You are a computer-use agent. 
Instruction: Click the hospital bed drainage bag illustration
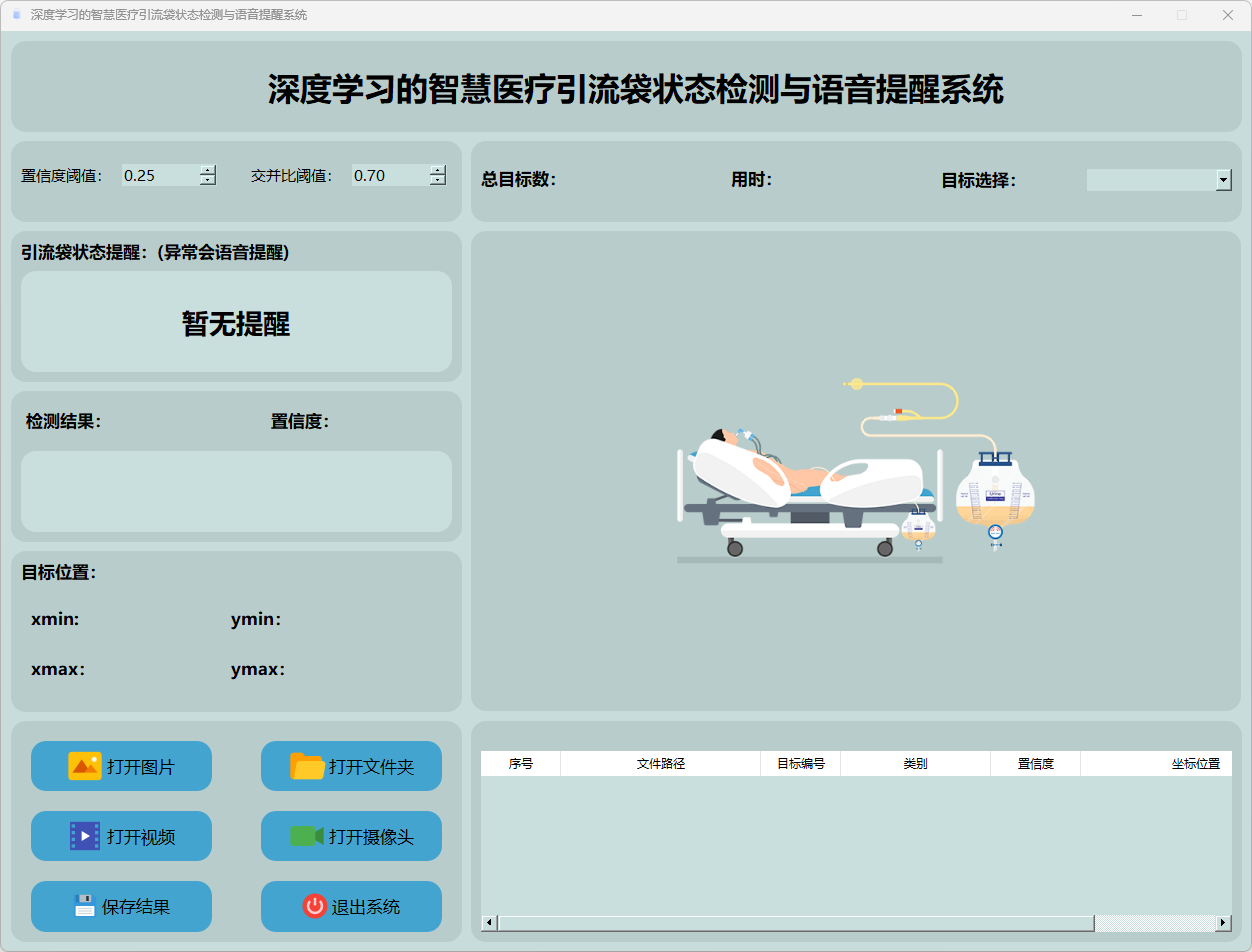tap(855, 470)
